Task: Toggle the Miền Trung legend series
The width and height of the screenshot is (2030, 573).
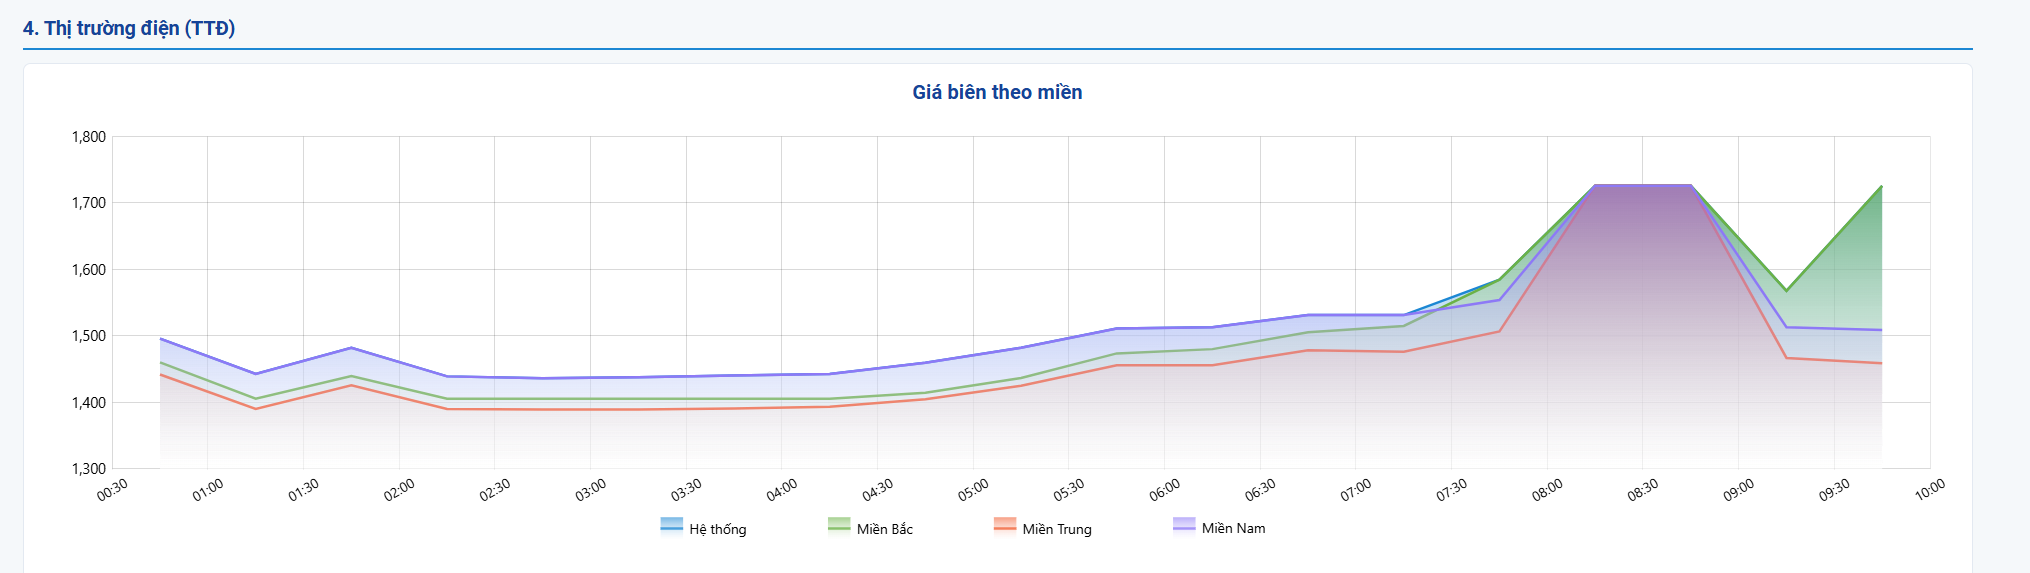Action: 1043,528
